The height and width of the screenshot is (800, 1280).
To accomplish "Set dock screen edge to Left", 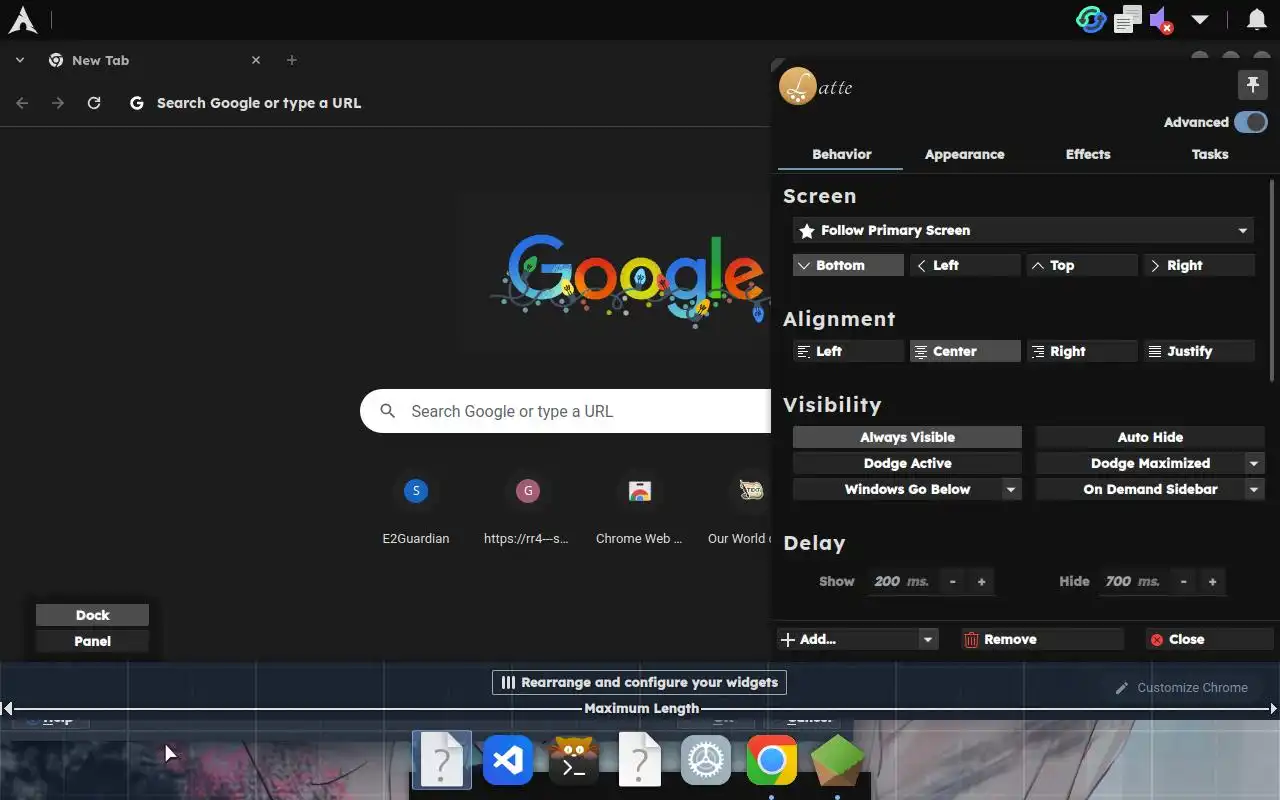I will pos(965,265).
